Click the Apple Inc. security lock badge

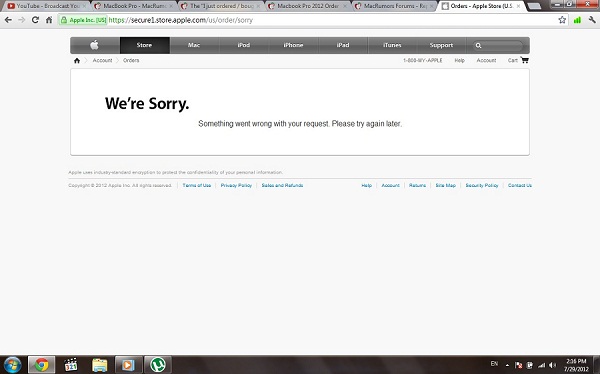pyautogui.click(x=83, y=20)
